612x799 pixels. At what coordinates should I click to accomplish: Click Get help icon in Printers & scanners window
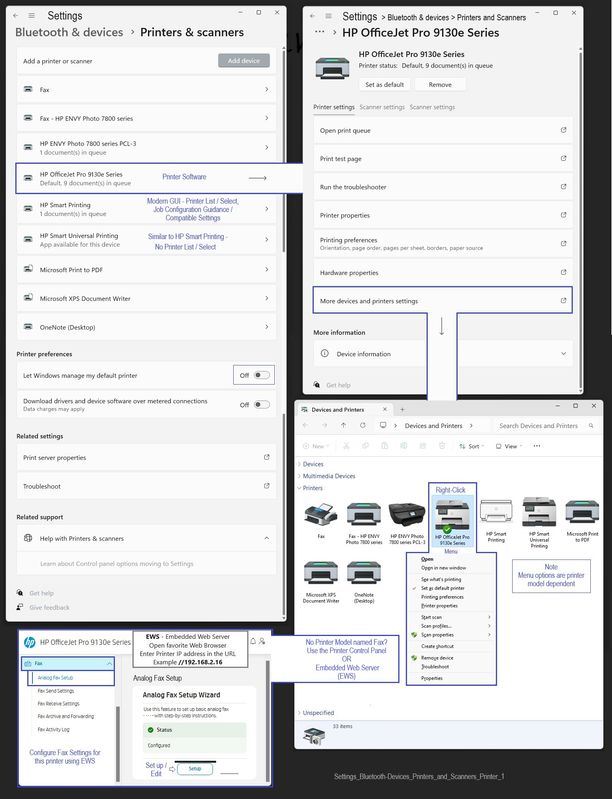click(20, 593)
